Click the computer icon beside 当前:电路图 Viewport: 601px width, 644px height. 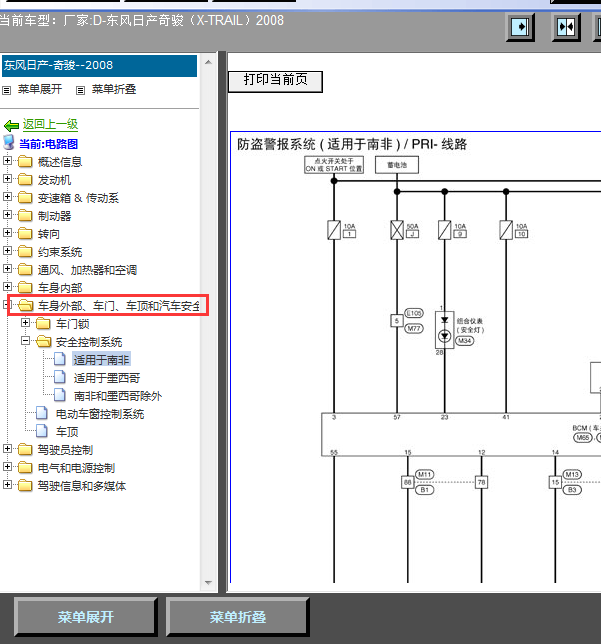(x=9, y=143)
